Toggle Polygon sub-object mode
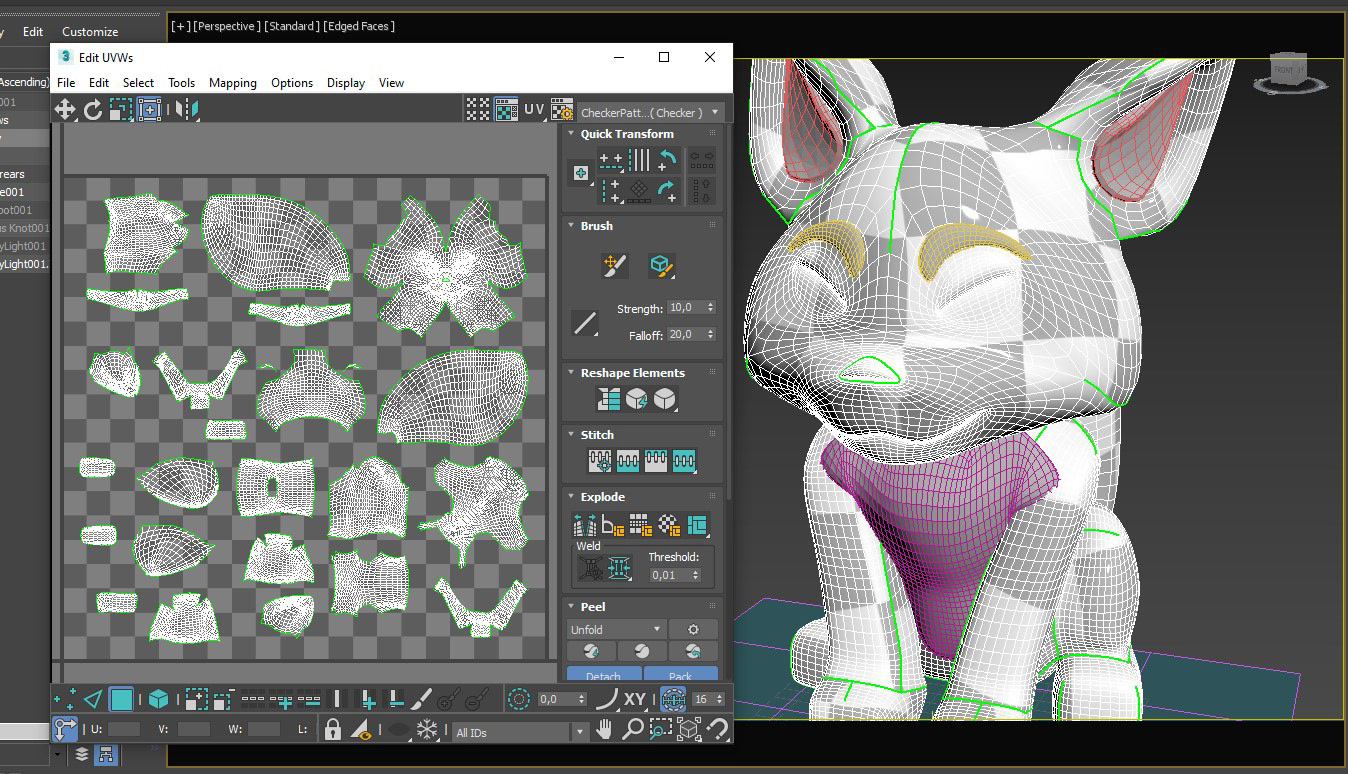 tap(122, 699)
